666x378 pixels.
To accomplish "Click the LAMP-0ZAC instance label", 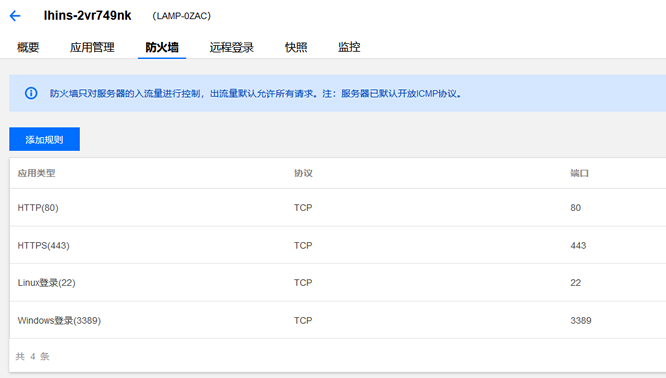I will 181,16.
